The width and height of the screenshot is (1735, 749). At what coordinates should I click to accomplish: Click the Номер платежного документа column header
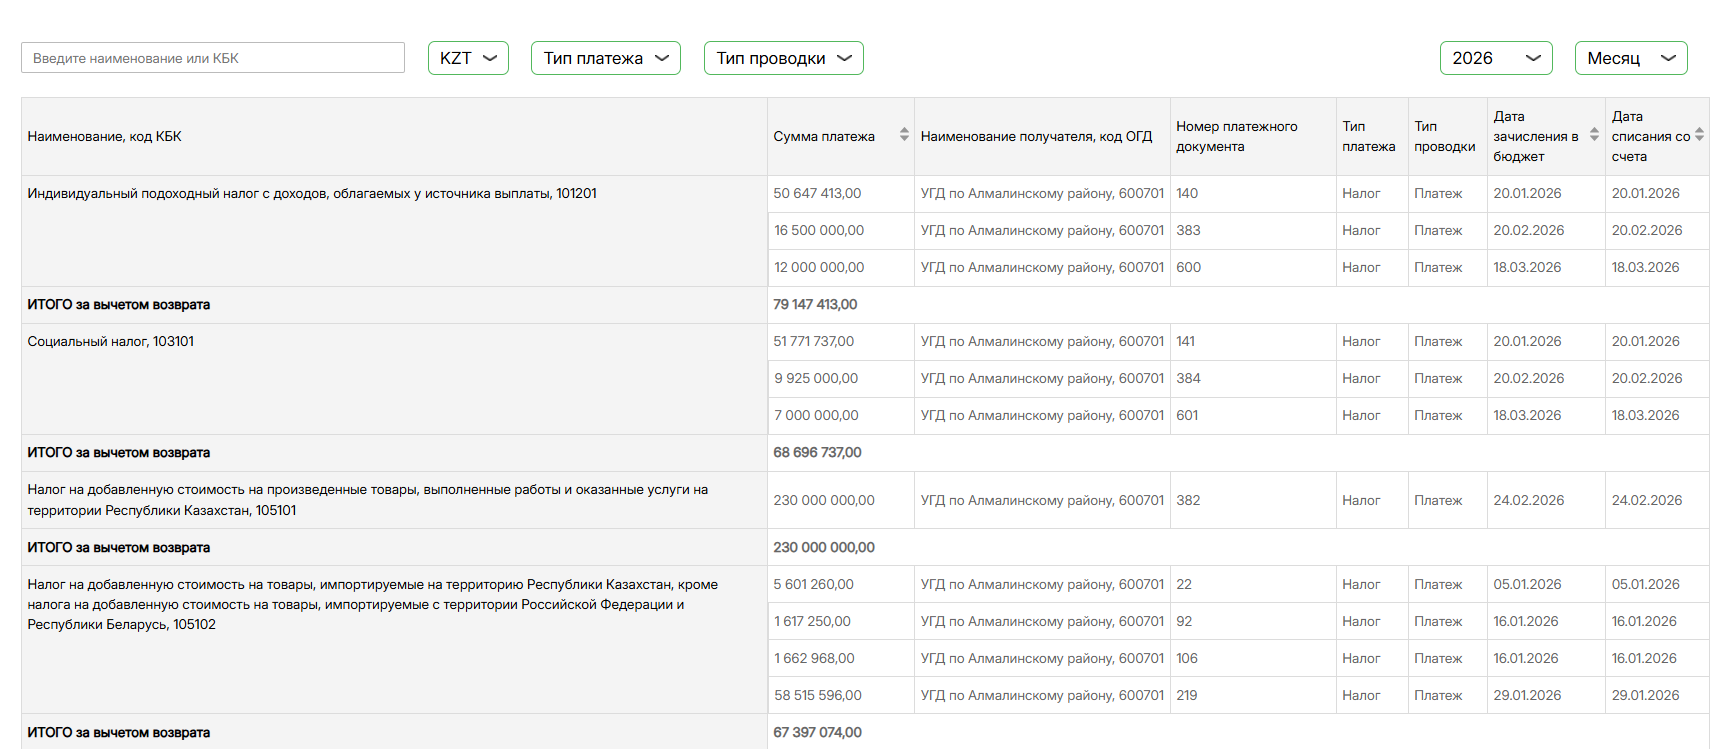click(1236, 137)
